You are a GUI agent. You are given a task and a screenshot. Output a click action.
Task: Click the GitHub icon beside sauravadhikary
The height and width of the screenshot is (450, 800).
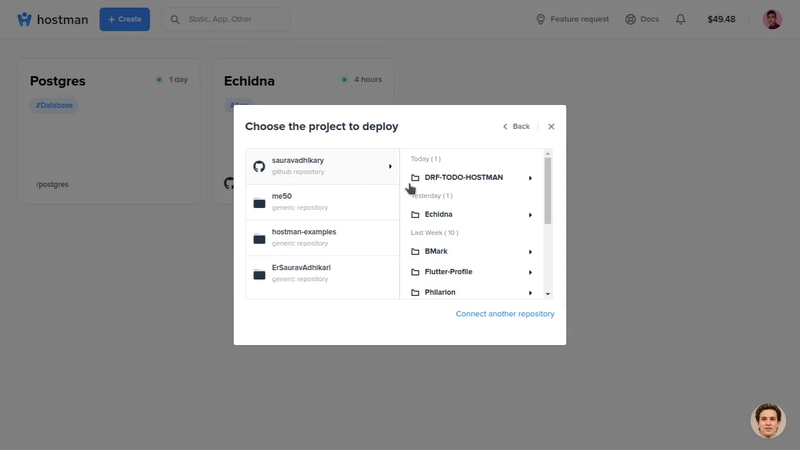coord(259,166)
